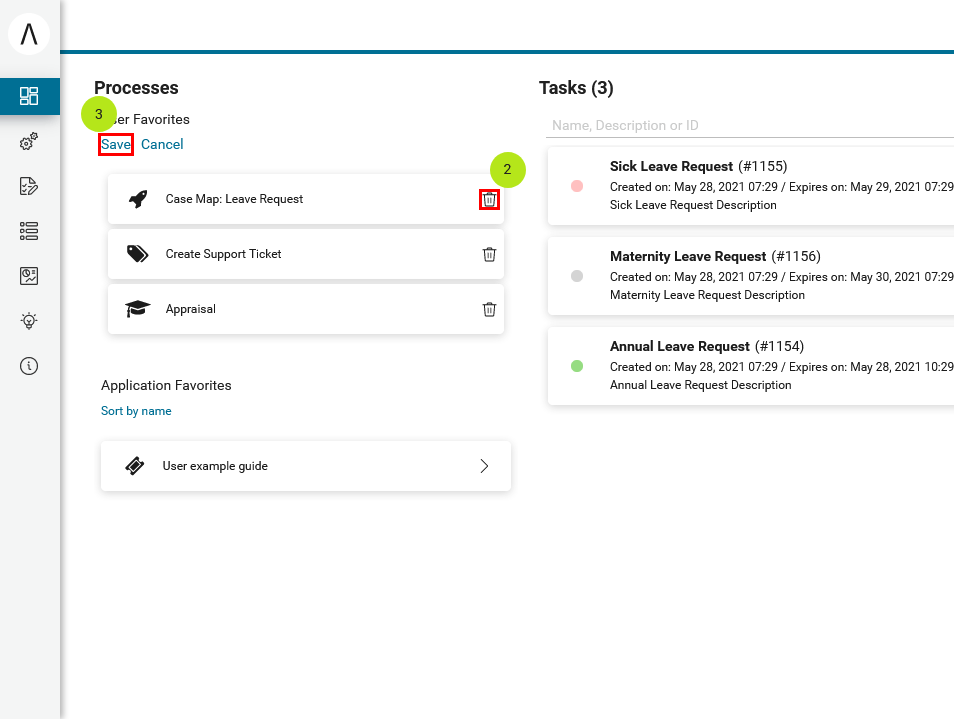Viewport: 954px width, 719px height.
Task: Open Processes via the gears sidebar icon
Action: click(x=29, y=142)
